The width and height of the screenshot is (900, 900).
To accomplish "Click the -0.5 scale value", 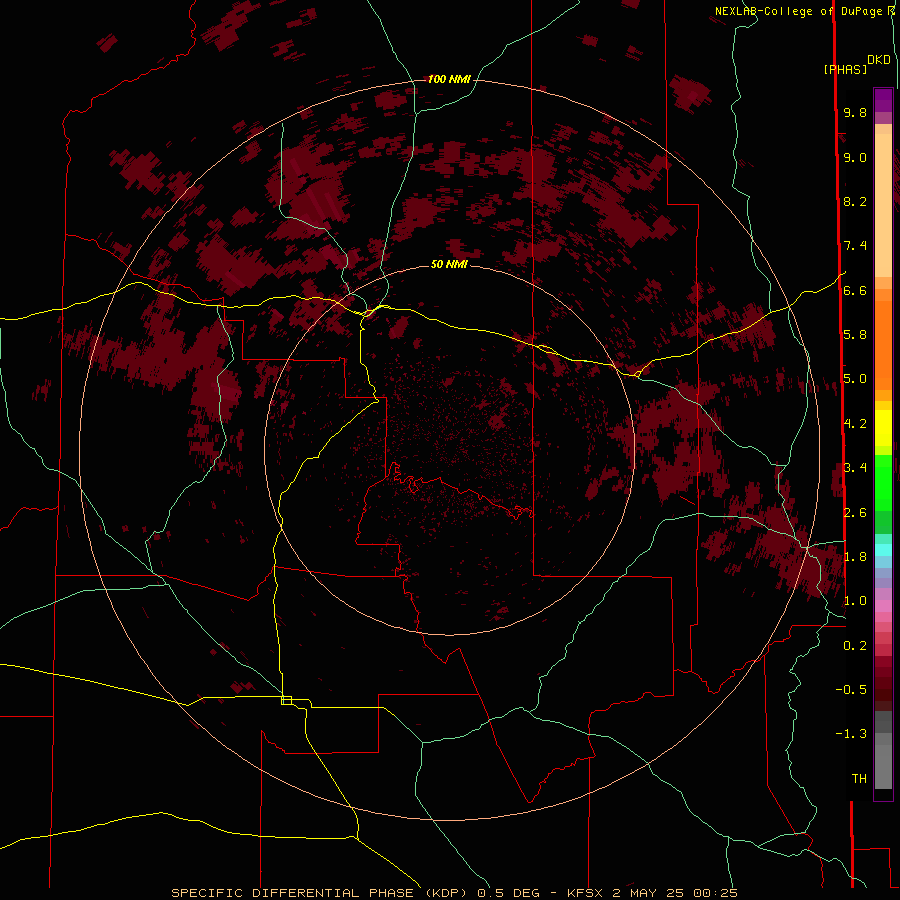I will tap(851, 689).
